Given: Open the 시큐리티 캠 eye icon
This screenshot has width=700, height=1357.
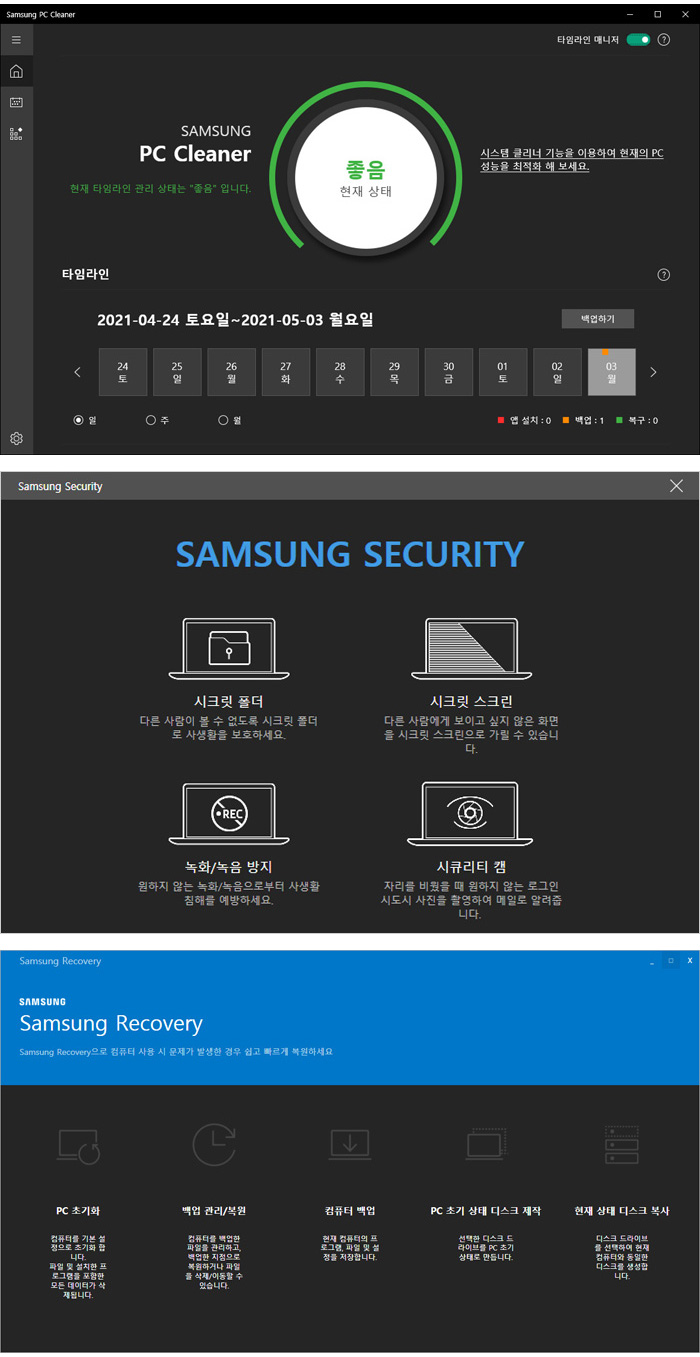Looking at the screenshot, I should click(x=470, y=814).
